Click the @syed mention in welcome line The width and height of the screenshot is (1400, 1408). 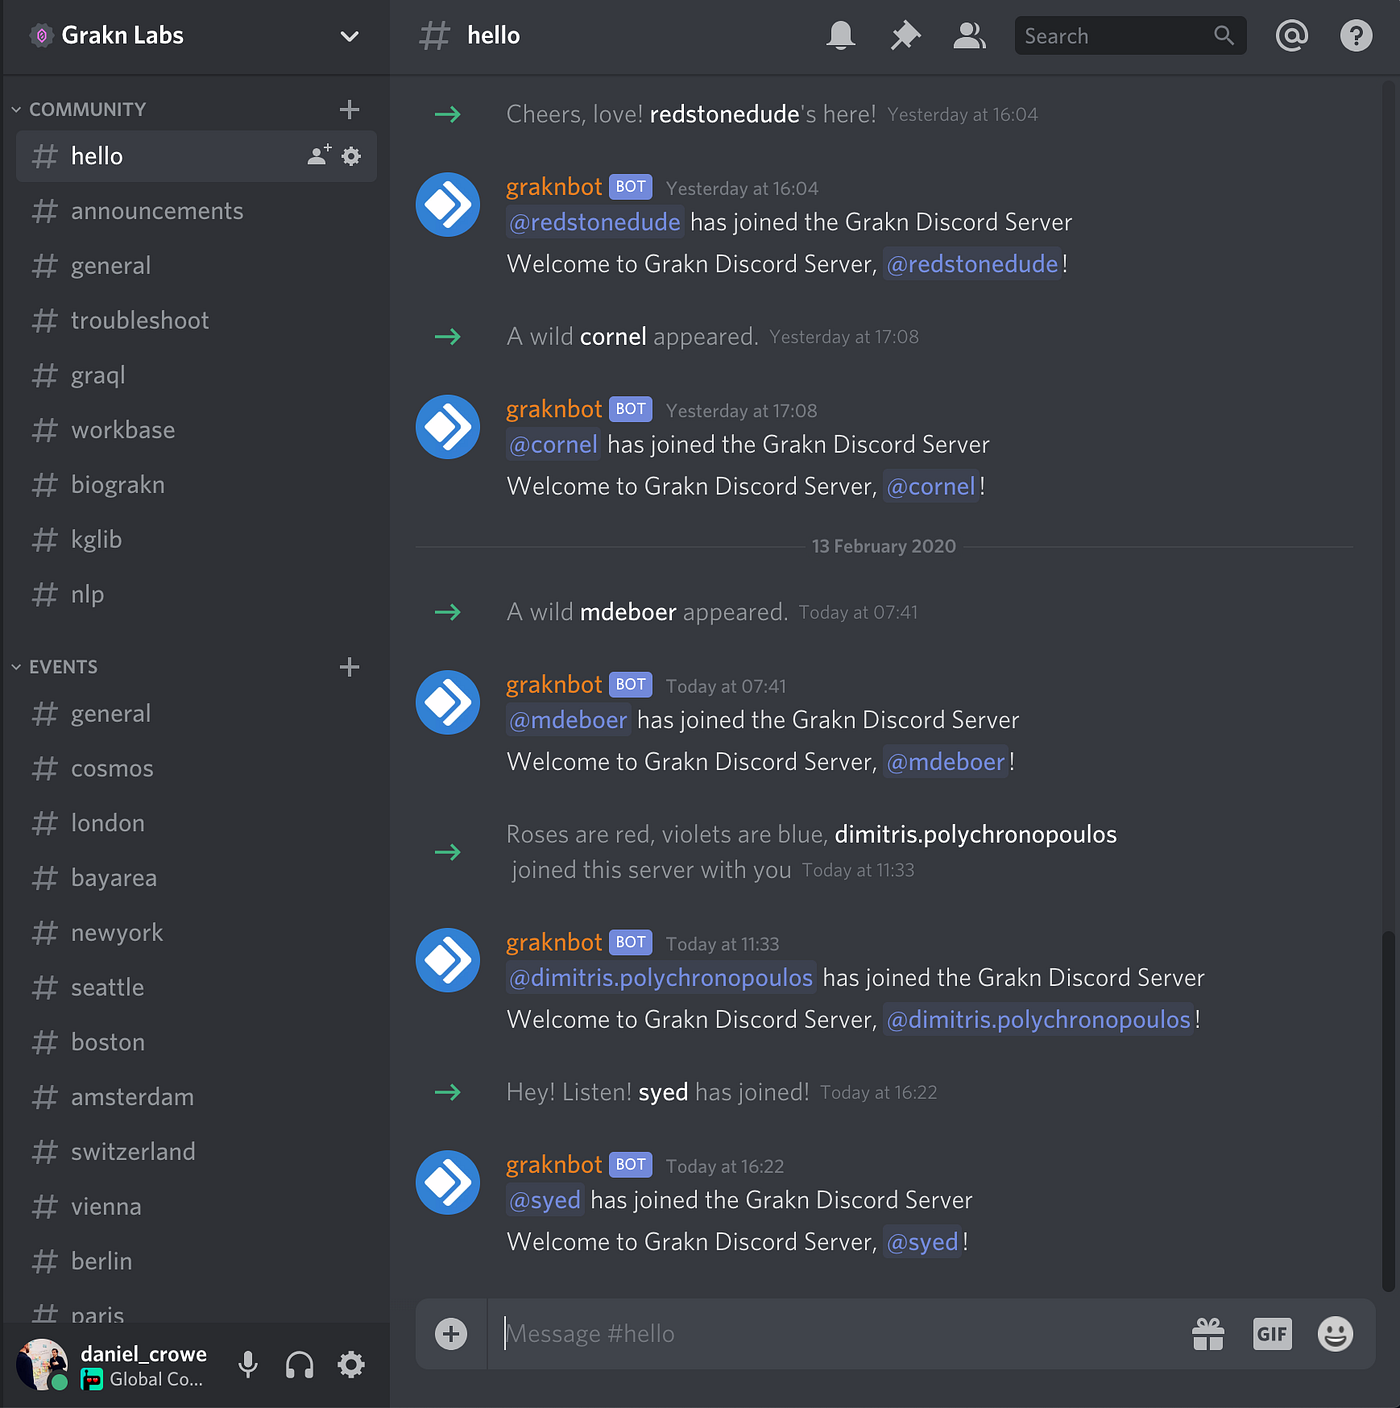pos(923,1242)
